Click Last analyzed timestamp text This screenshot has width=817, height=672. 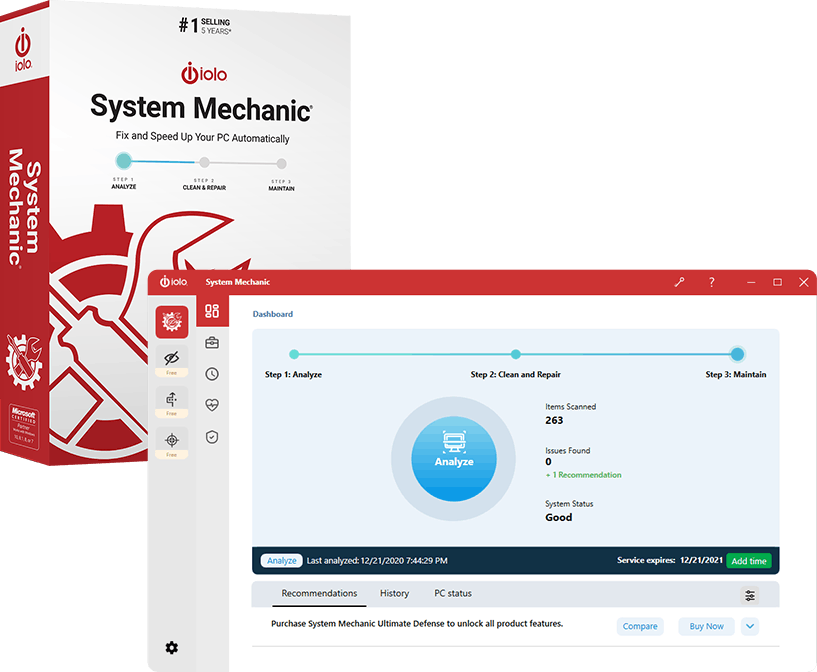377,561
